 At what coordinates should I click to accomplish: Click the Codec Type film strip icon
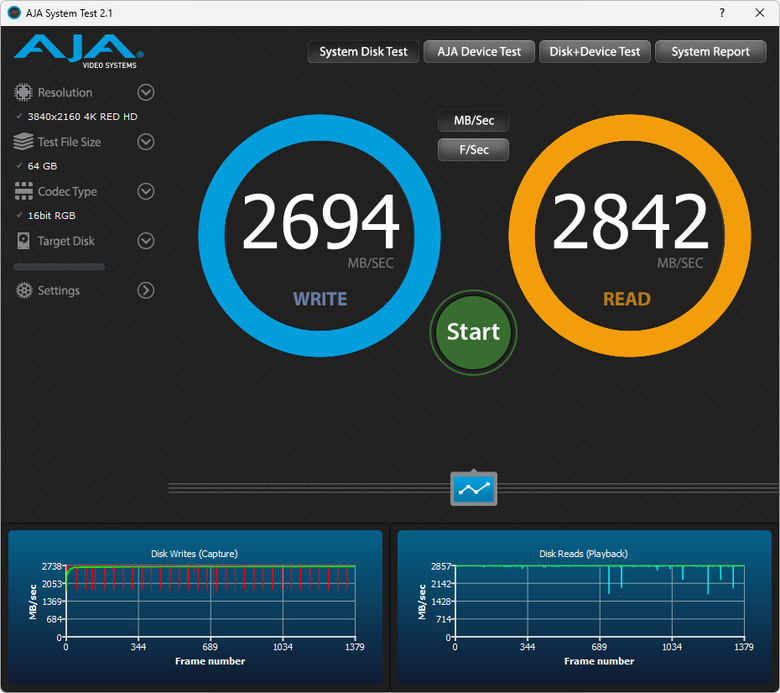(23, 191)
